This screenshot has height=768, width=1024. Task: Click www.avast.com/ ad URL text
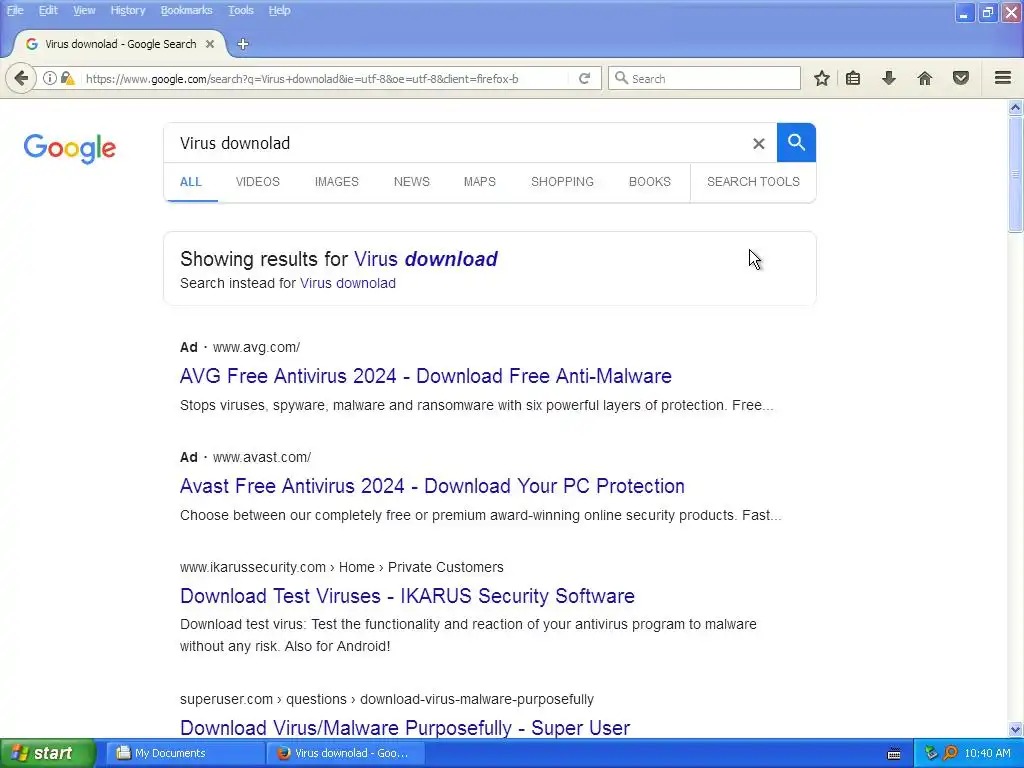tap(262, 457)
